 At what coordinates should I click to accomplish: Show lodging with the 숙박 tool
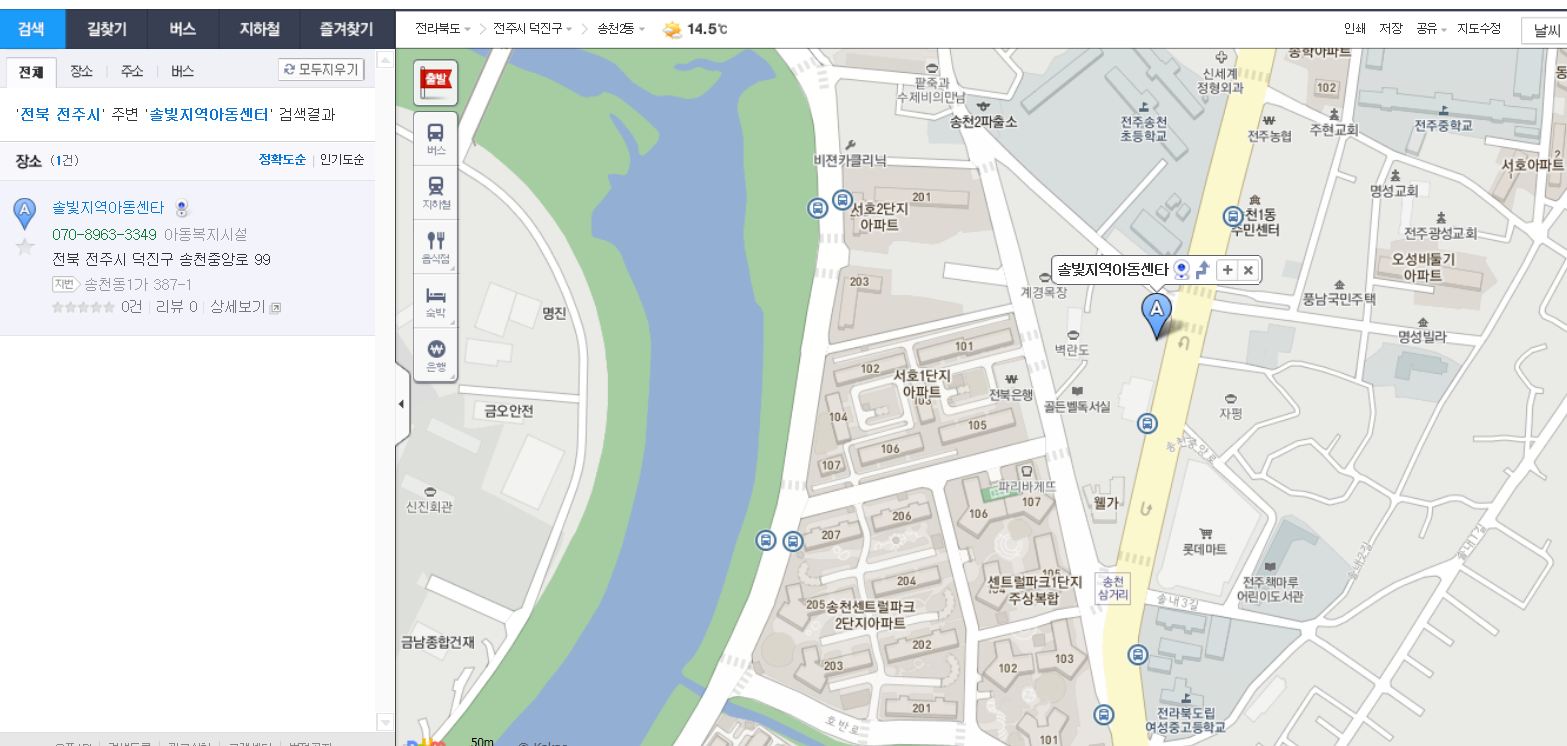pyautogui.click(x=436, y=301)
